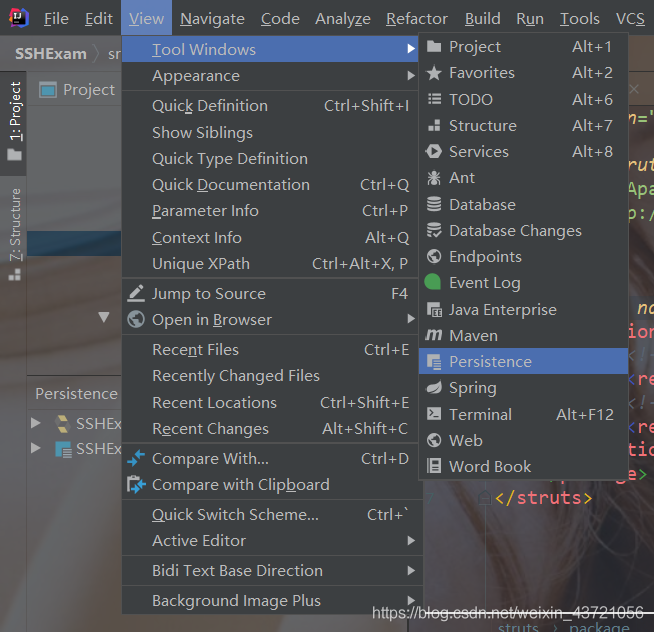The height and width of the screenshot is (632, 654).
Task: Open the Analyze menu
Action: [343, 19]
